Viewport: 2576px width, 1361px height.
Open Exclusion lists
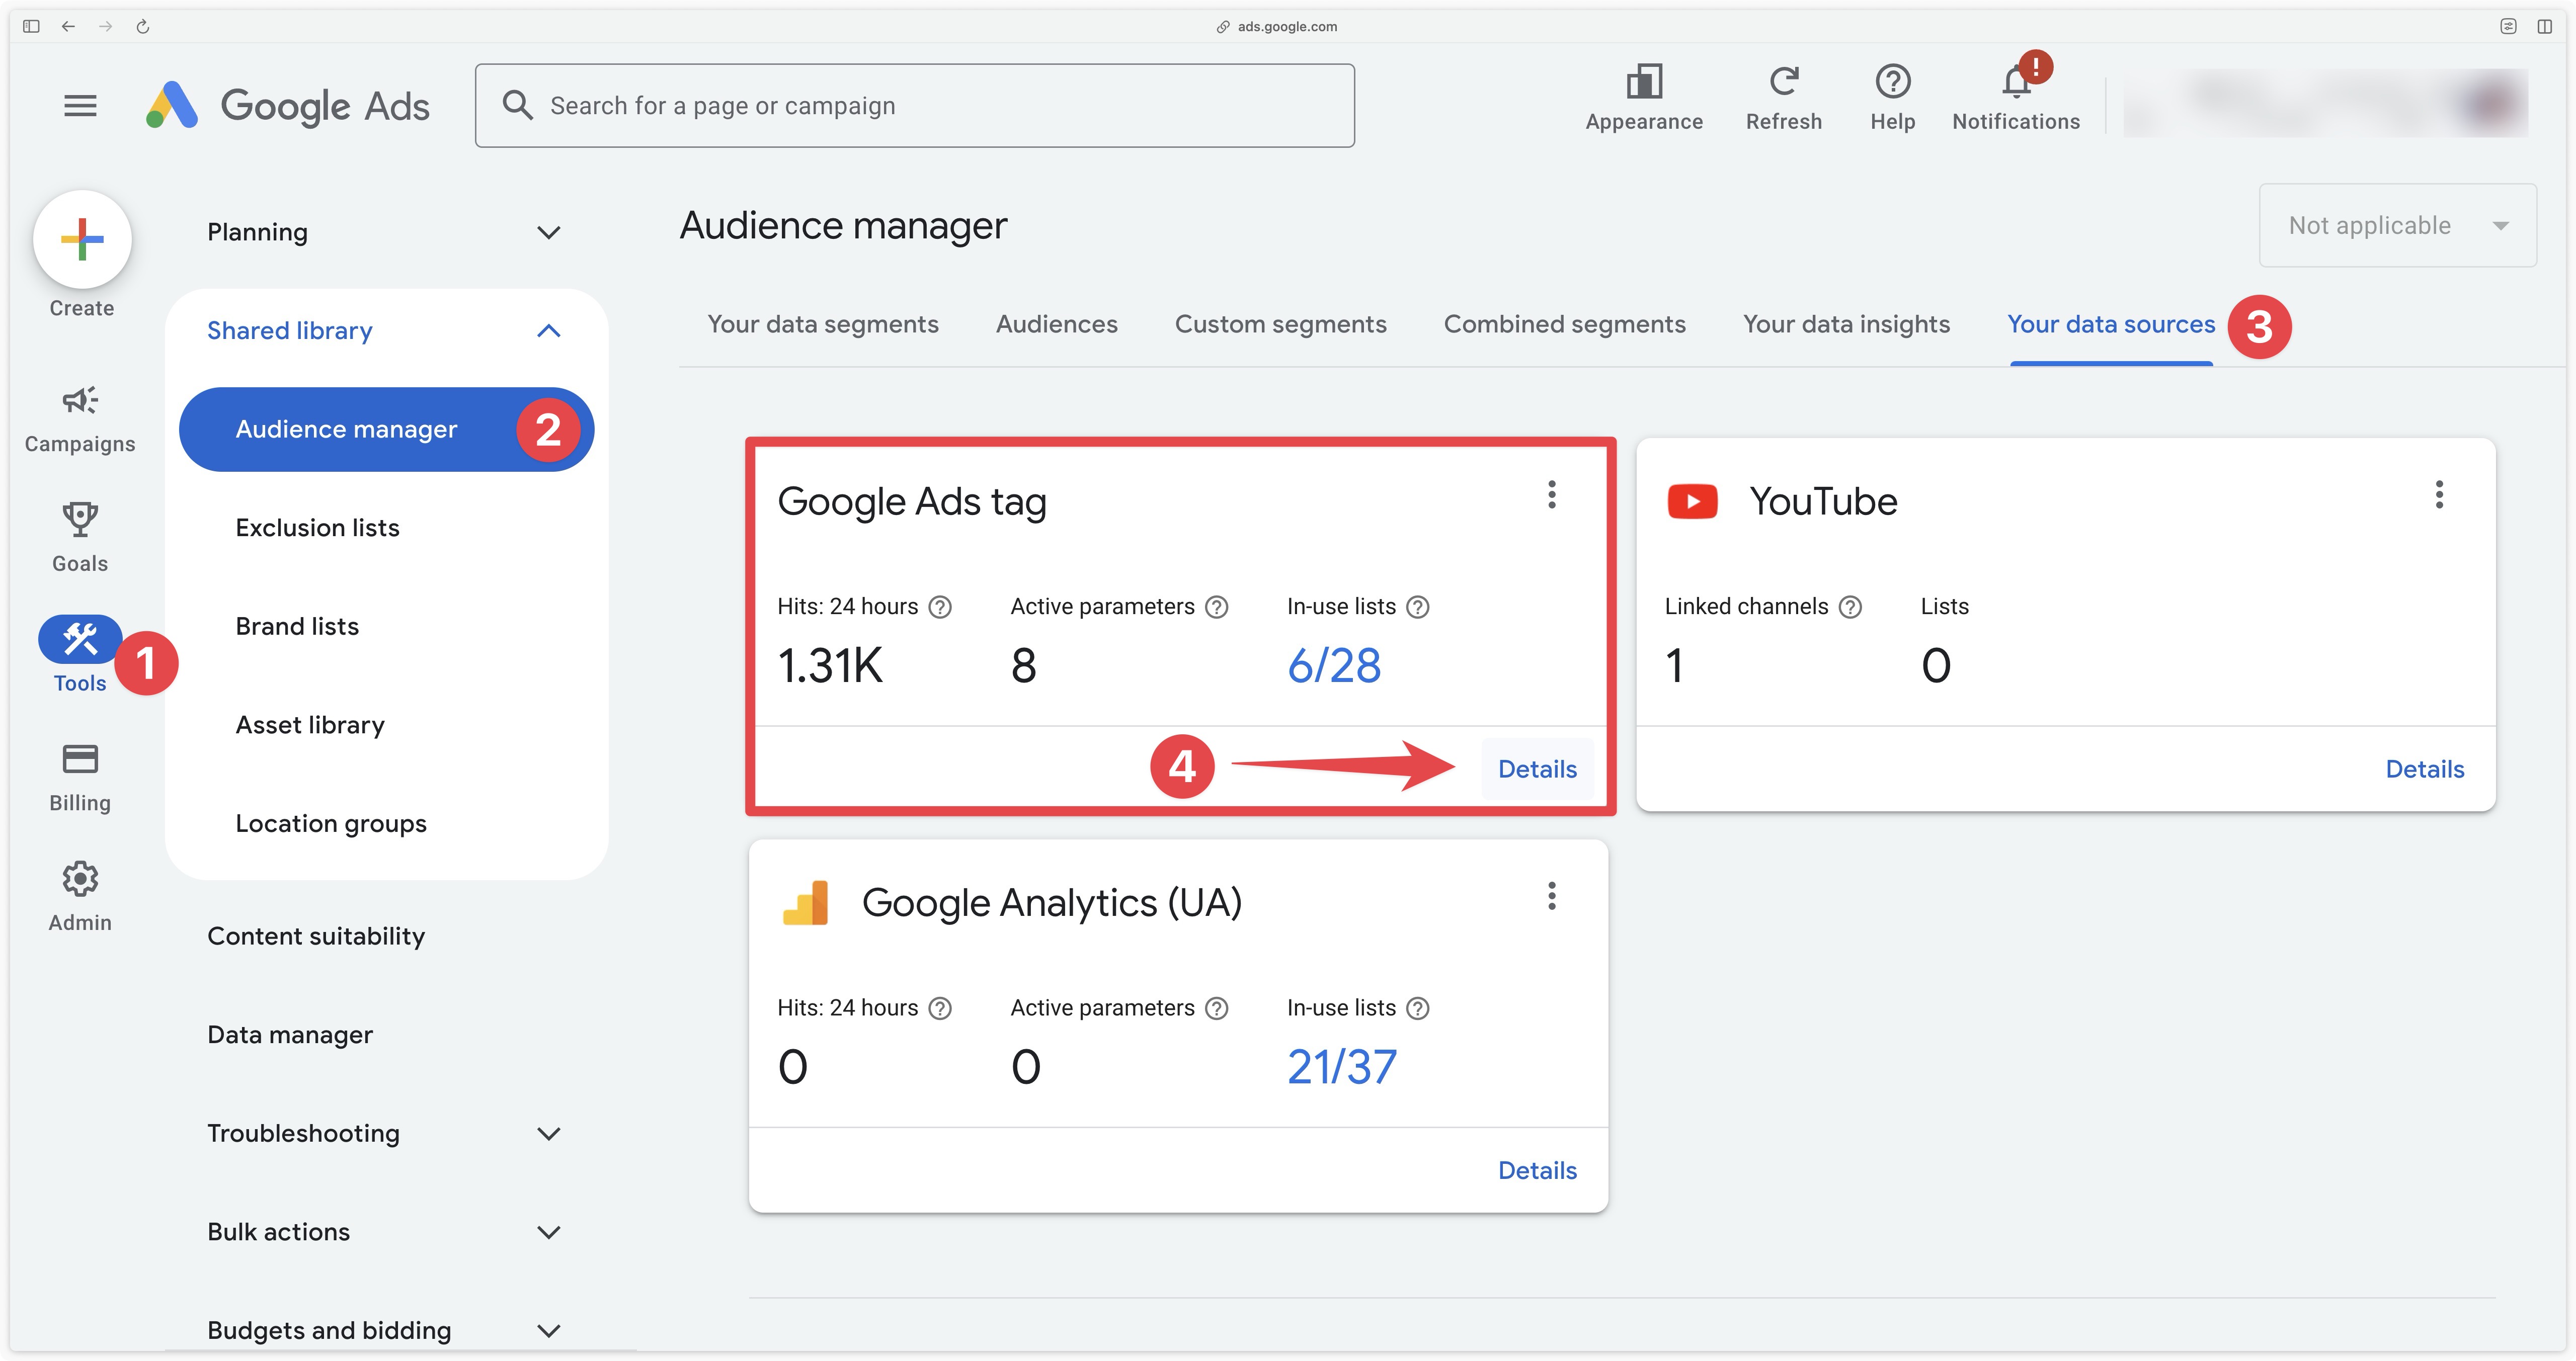tap(317, 527)
